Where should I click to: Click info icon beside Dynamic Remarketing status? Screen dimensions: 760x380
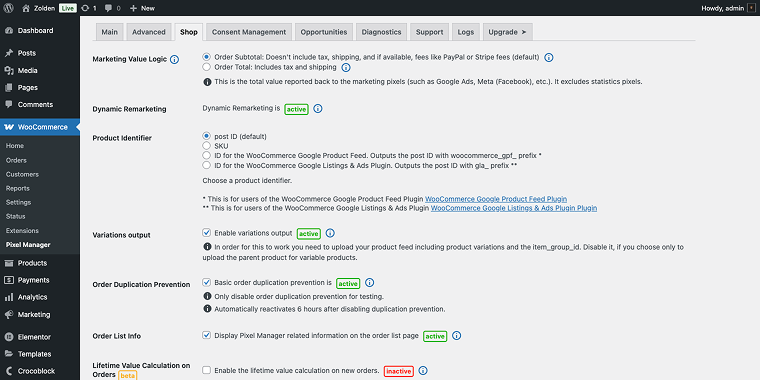318,109
